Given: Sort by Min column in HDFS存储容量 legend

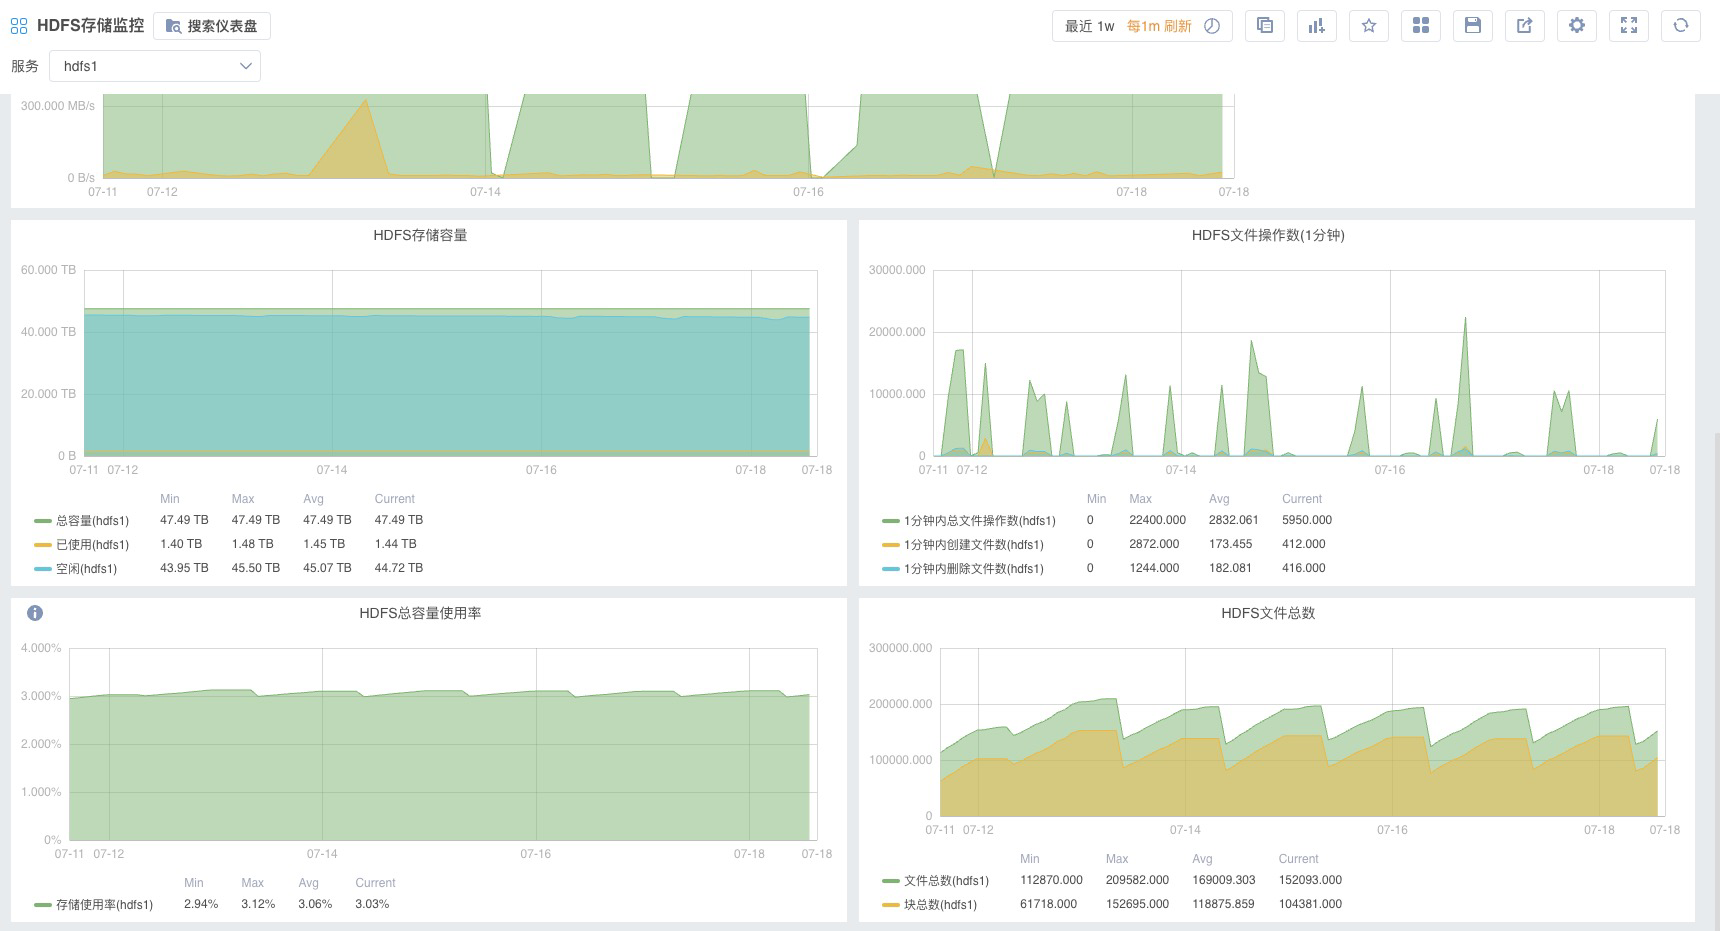Looking at the screenshot, I should point(170,499).
